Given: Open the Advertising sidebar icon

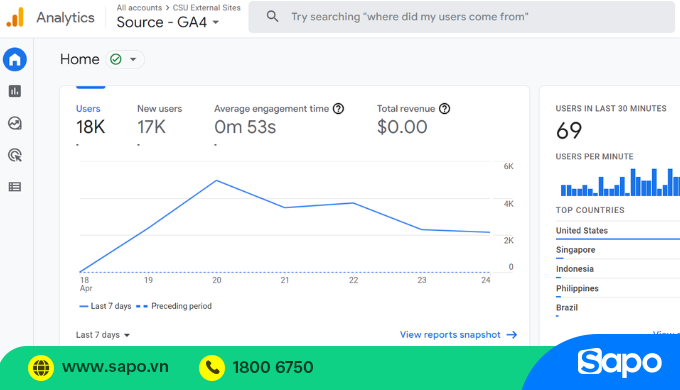Looking at the screenshot, I should click(x=15, y=155).
